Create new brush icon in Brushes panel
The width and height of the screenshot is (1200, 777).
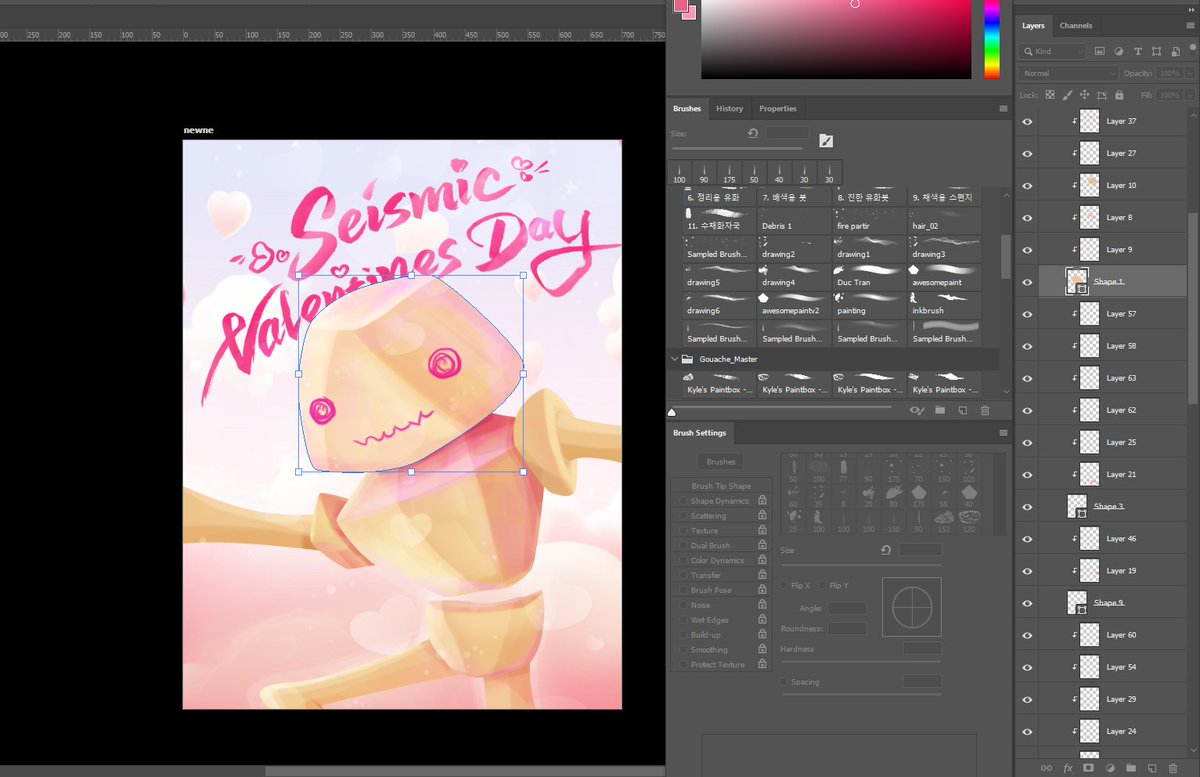coord(962,410)
